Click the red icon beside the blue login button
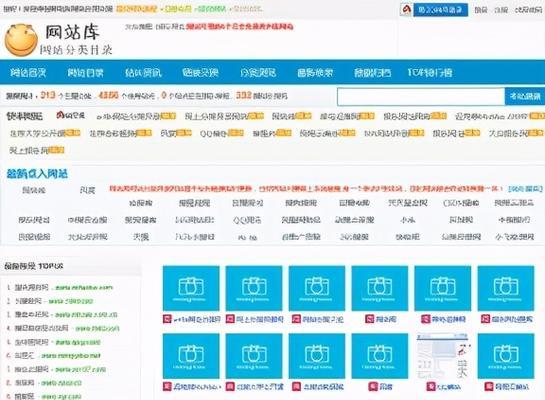Image resolution: width=545 pixels, height=400 pixels. (x=406, y=9)
